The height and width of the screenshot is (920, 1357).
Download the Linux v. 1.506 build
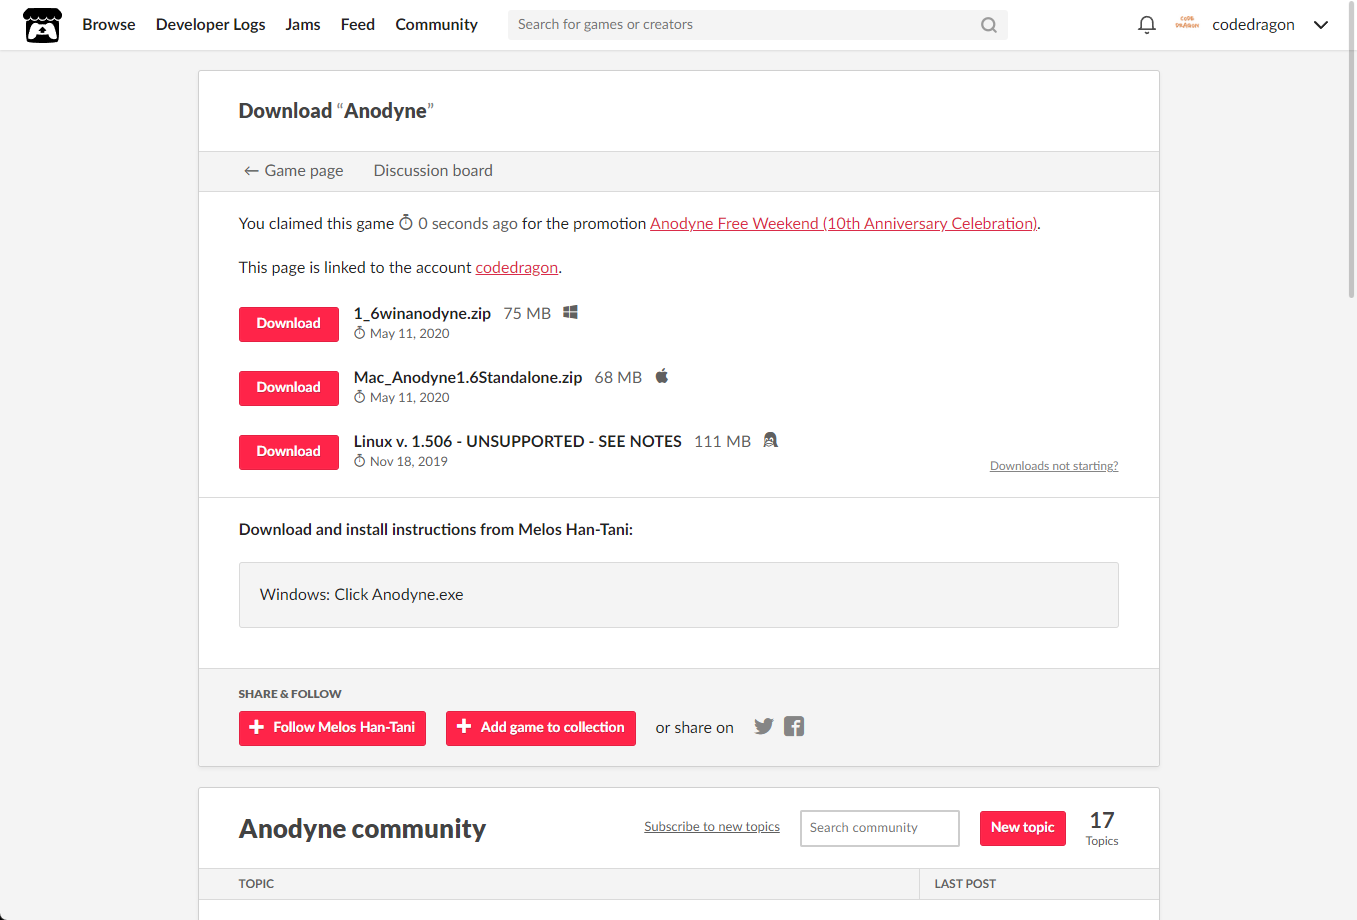pyautogui.click(x=289, y=452)
